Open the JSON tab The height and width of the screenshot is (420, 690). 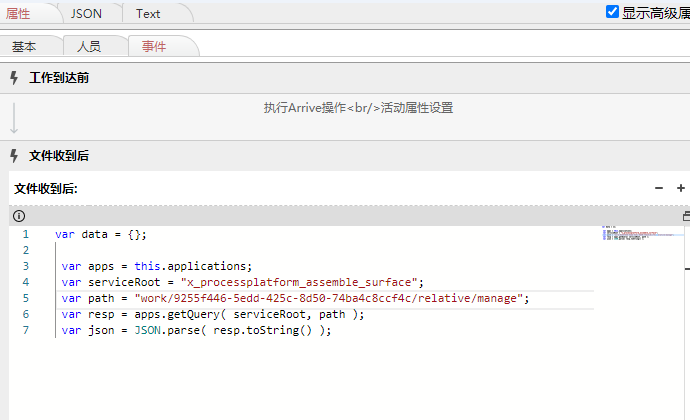[x=86, y=13]
